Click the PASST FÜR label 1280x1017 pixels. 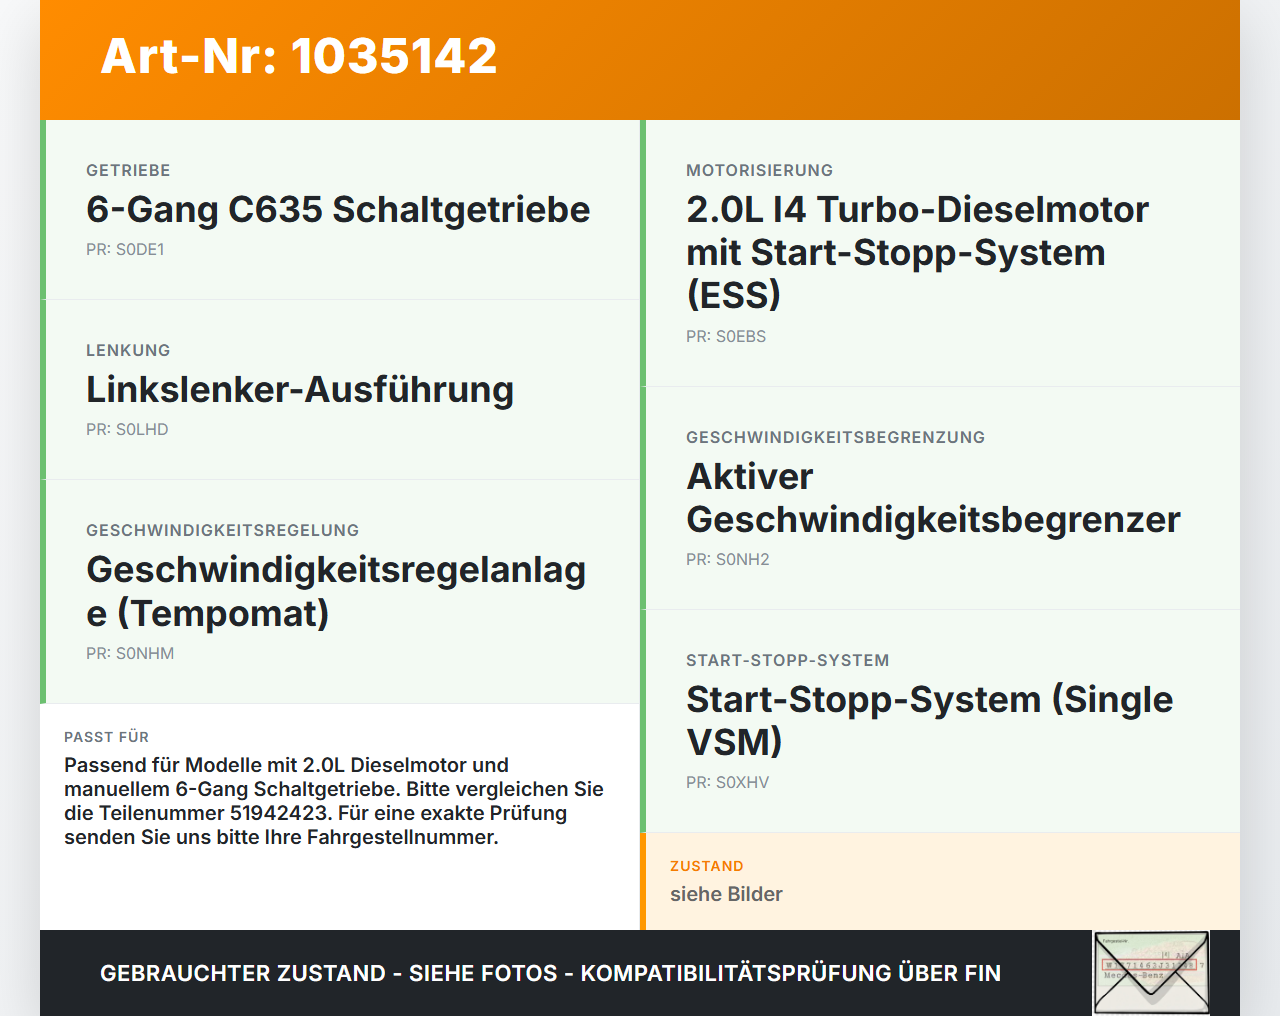(x=106, y=737)
